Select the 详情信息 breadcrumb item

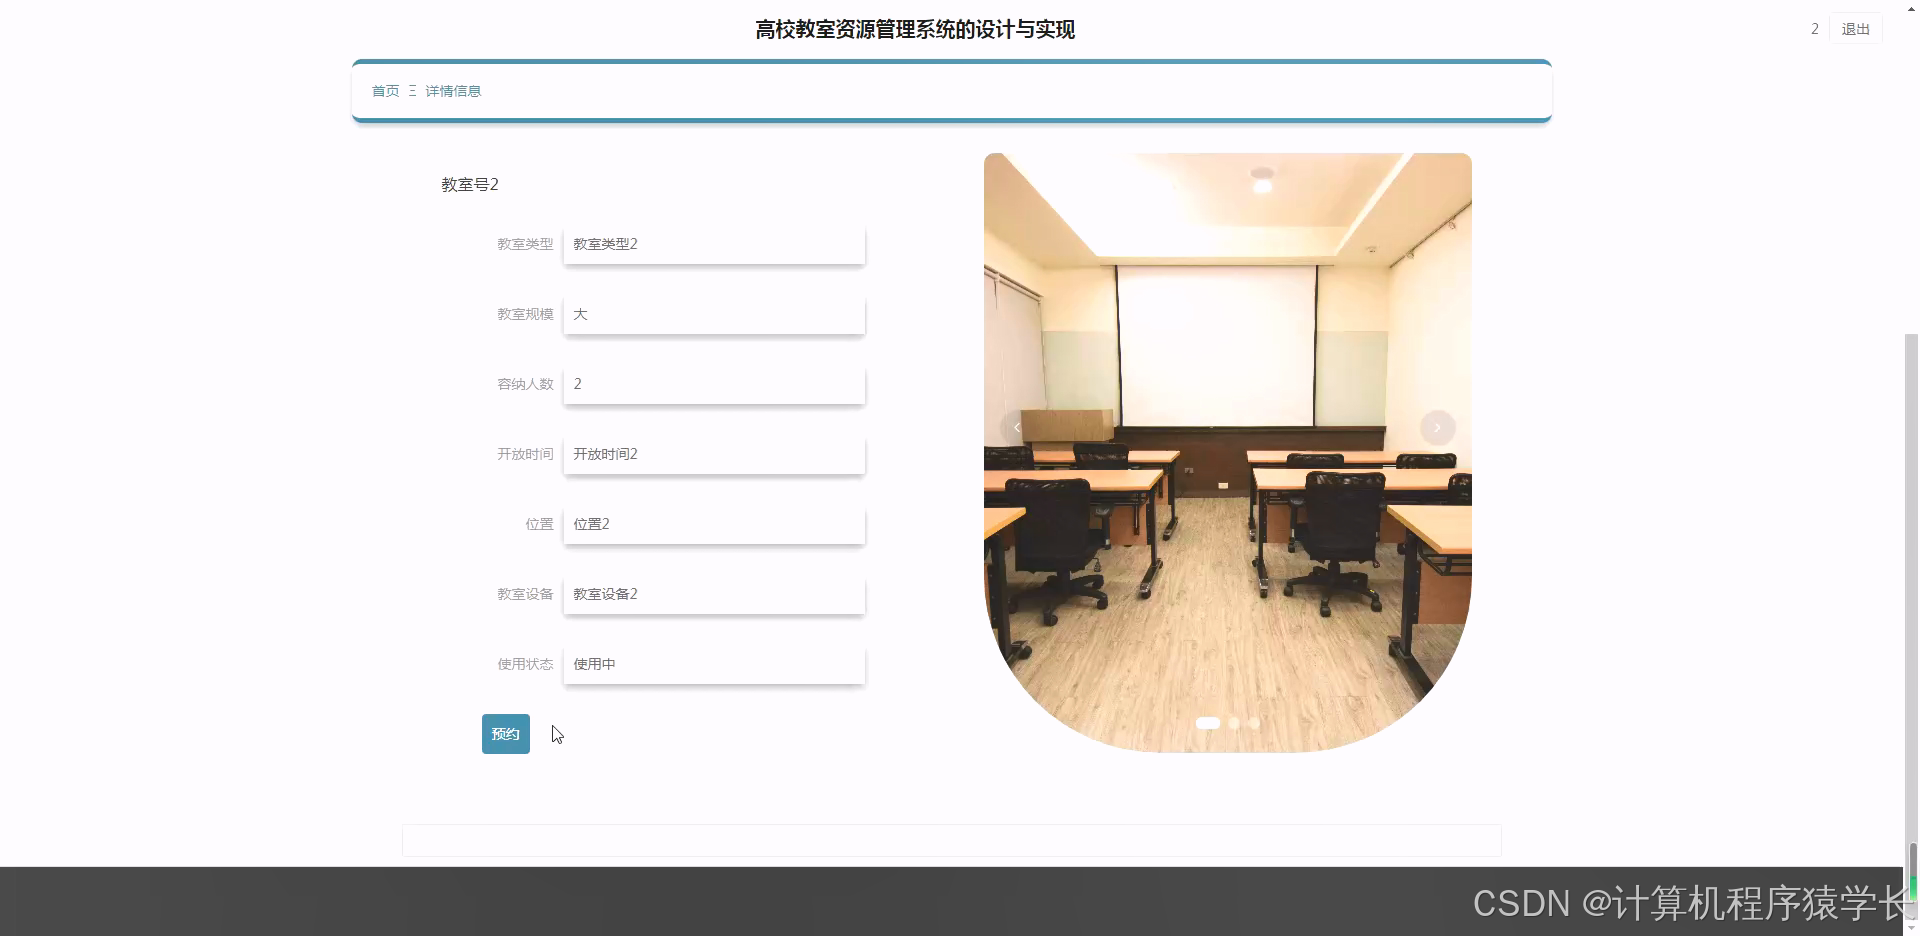click(x=452, y=91)
